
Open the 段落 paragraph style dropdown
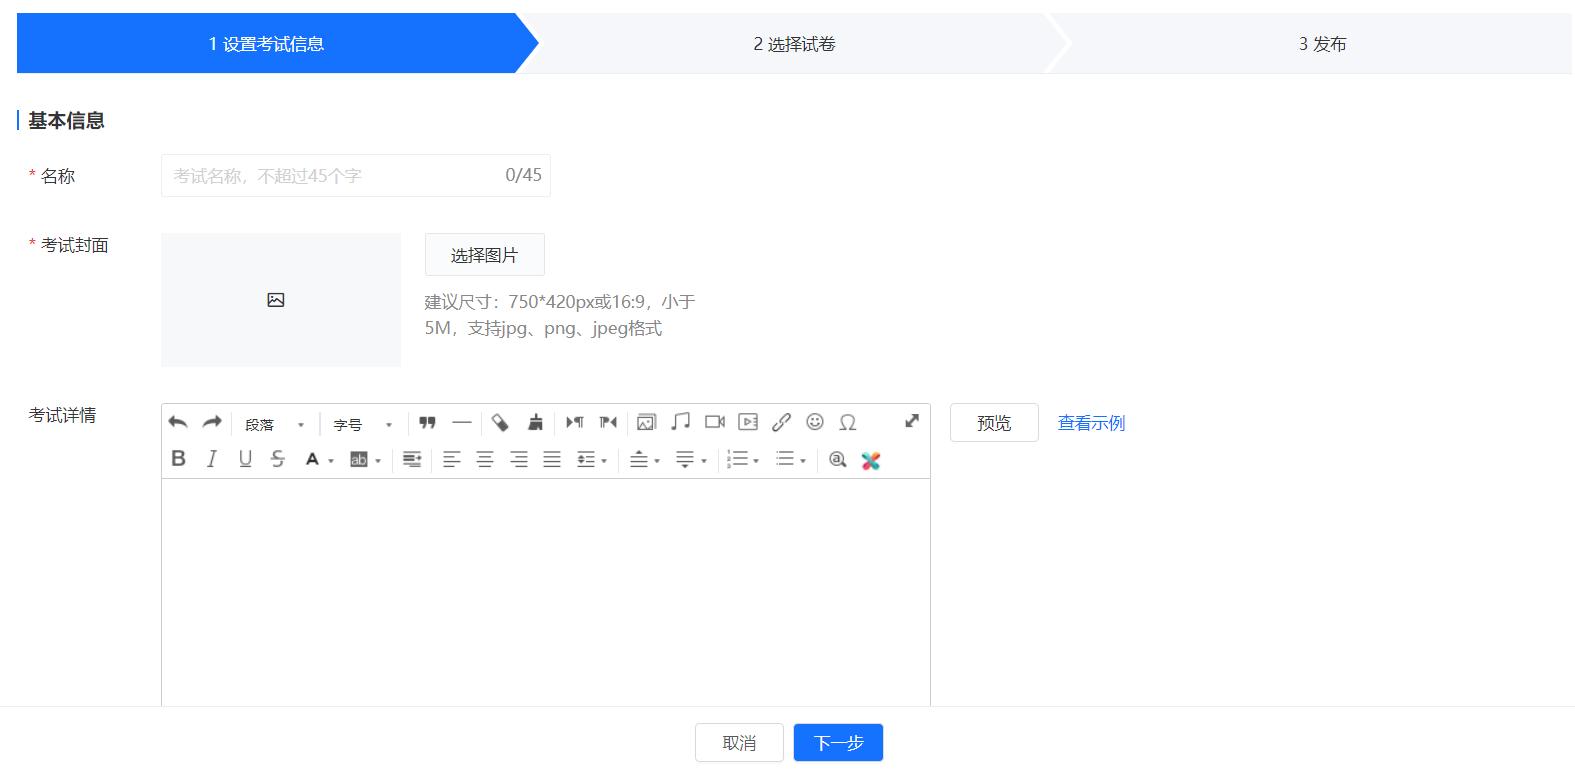click(x=275, y=424)
